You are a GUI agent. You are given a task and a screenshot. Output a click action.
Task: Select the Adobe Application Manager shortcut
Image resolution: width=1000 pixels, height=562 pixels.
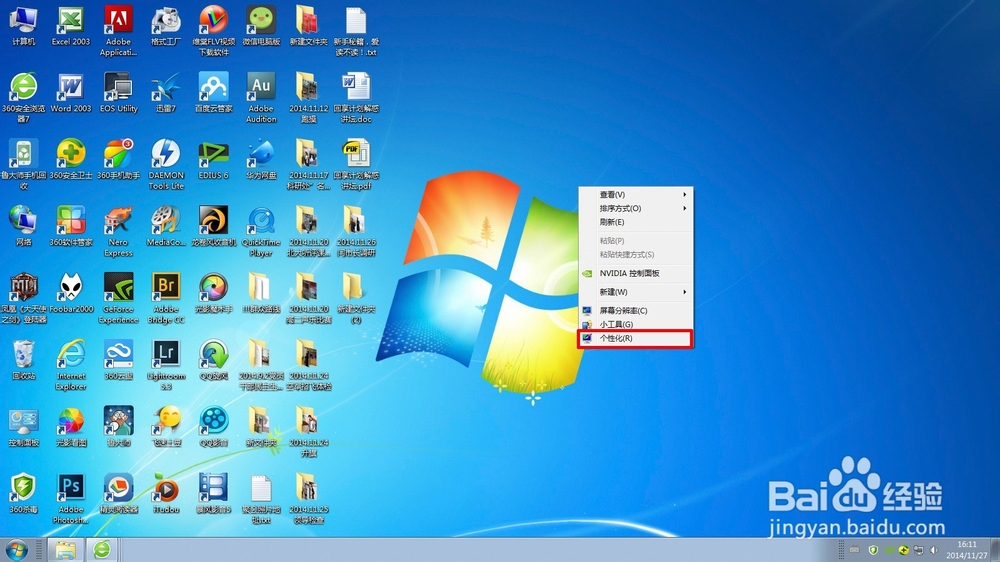[118, 31]
